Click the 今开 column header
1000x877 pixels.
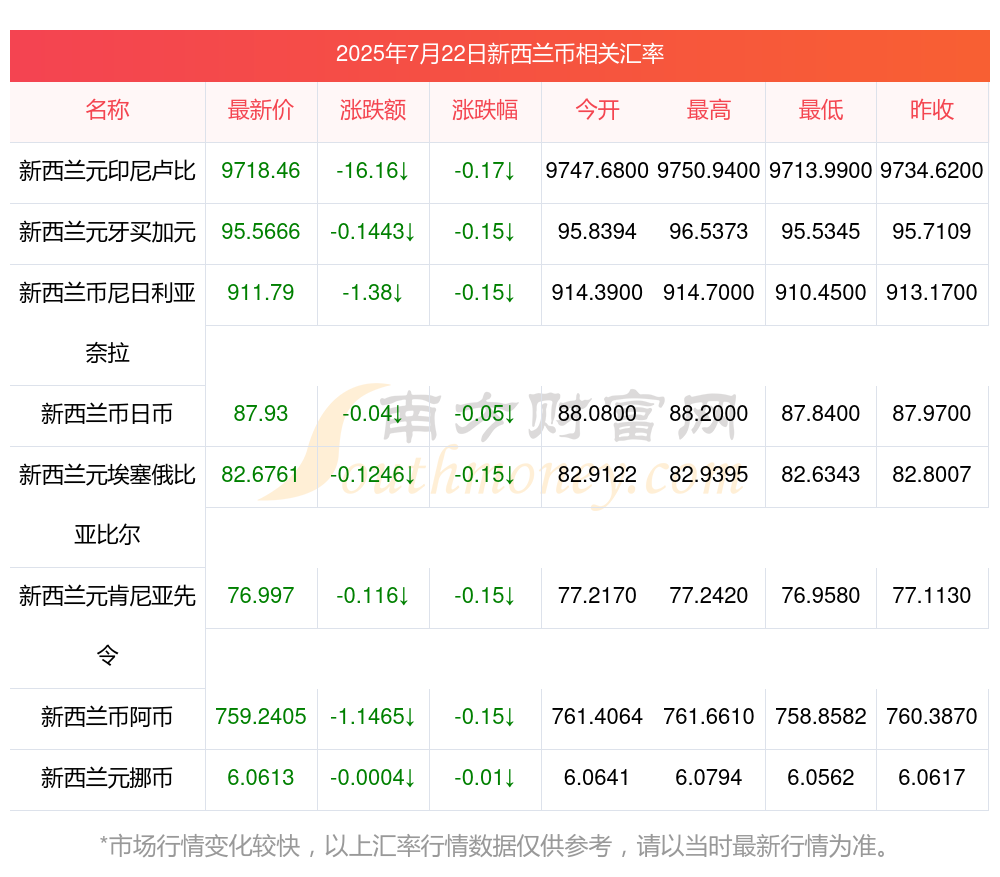pos(597,110)
